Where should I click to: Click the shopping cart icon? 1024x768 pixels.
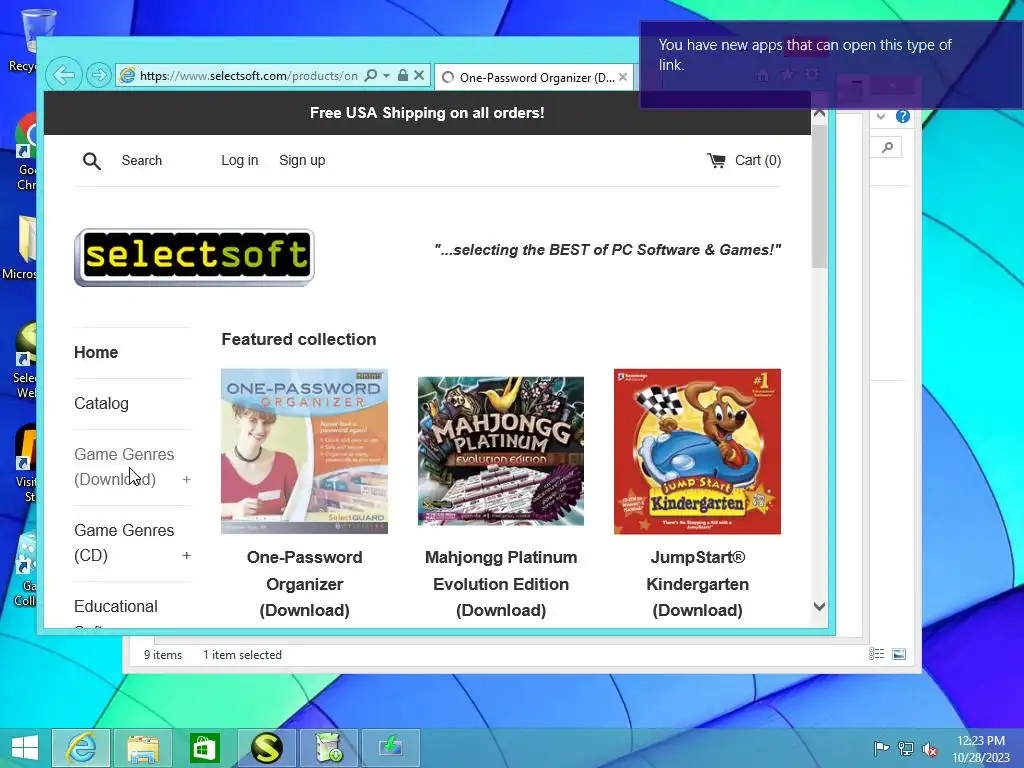point(716,161)
